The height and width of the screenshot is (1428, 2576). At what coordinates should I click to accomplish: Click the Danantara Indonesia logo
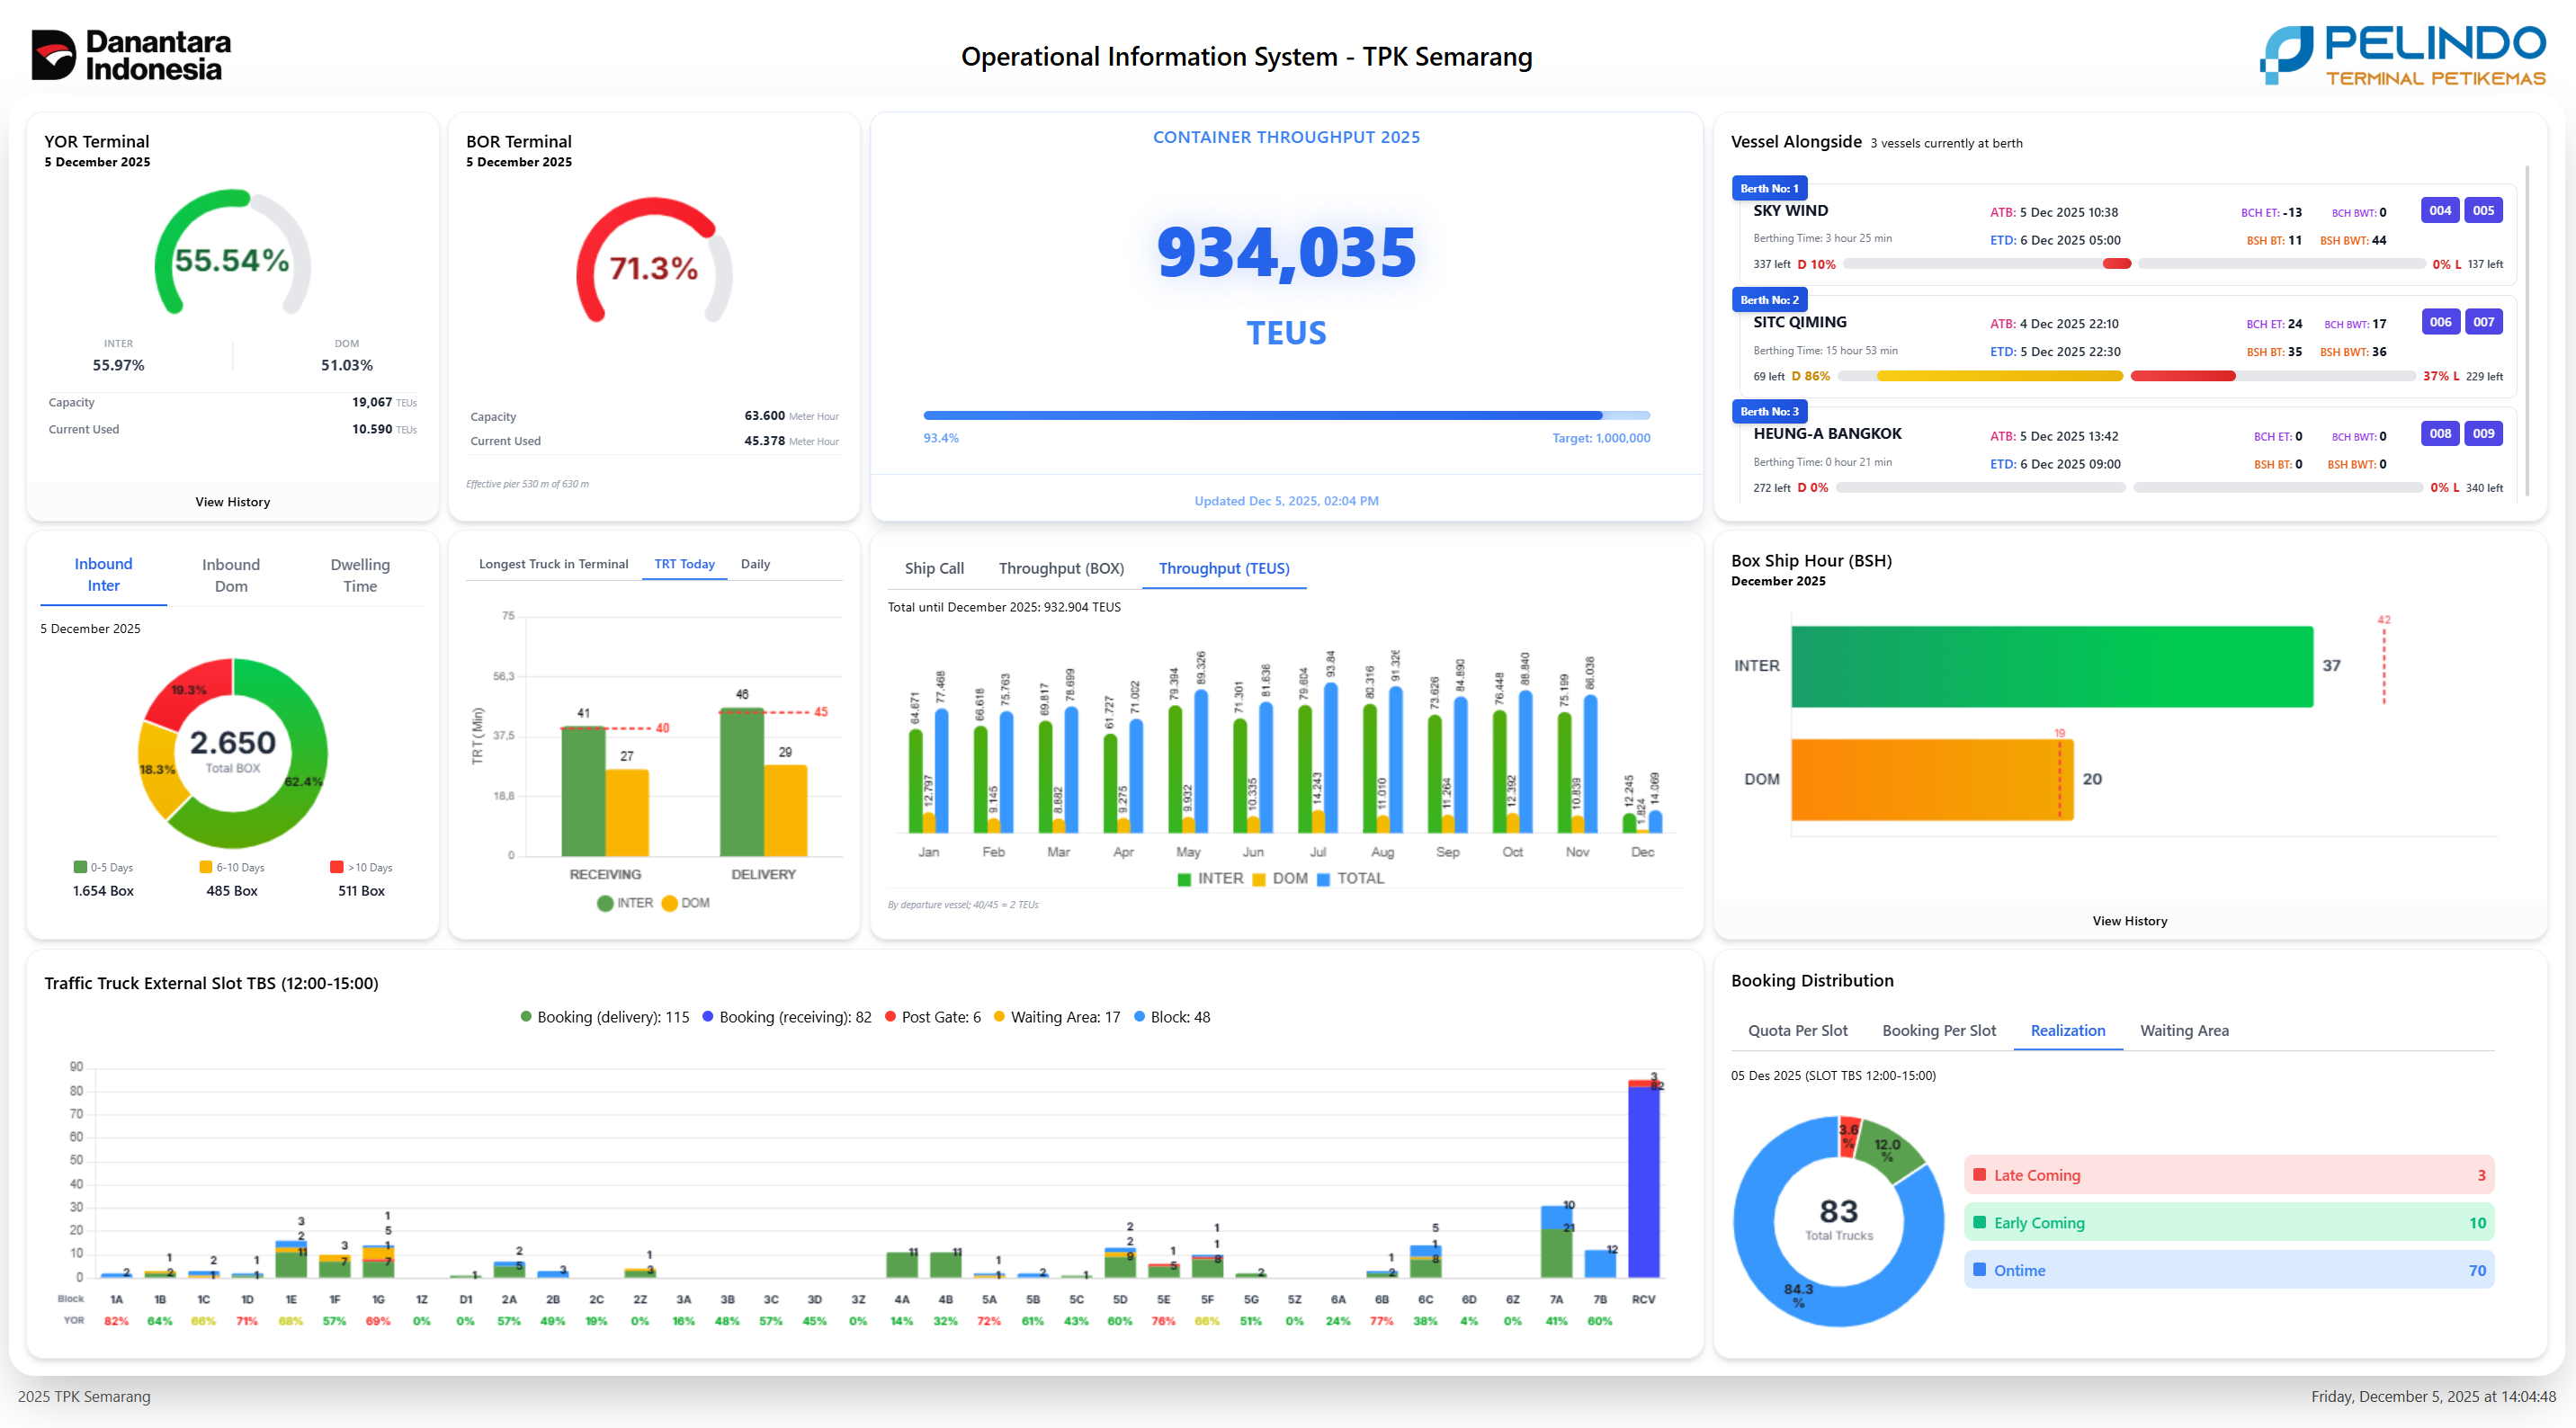click(x=131, y=55)
